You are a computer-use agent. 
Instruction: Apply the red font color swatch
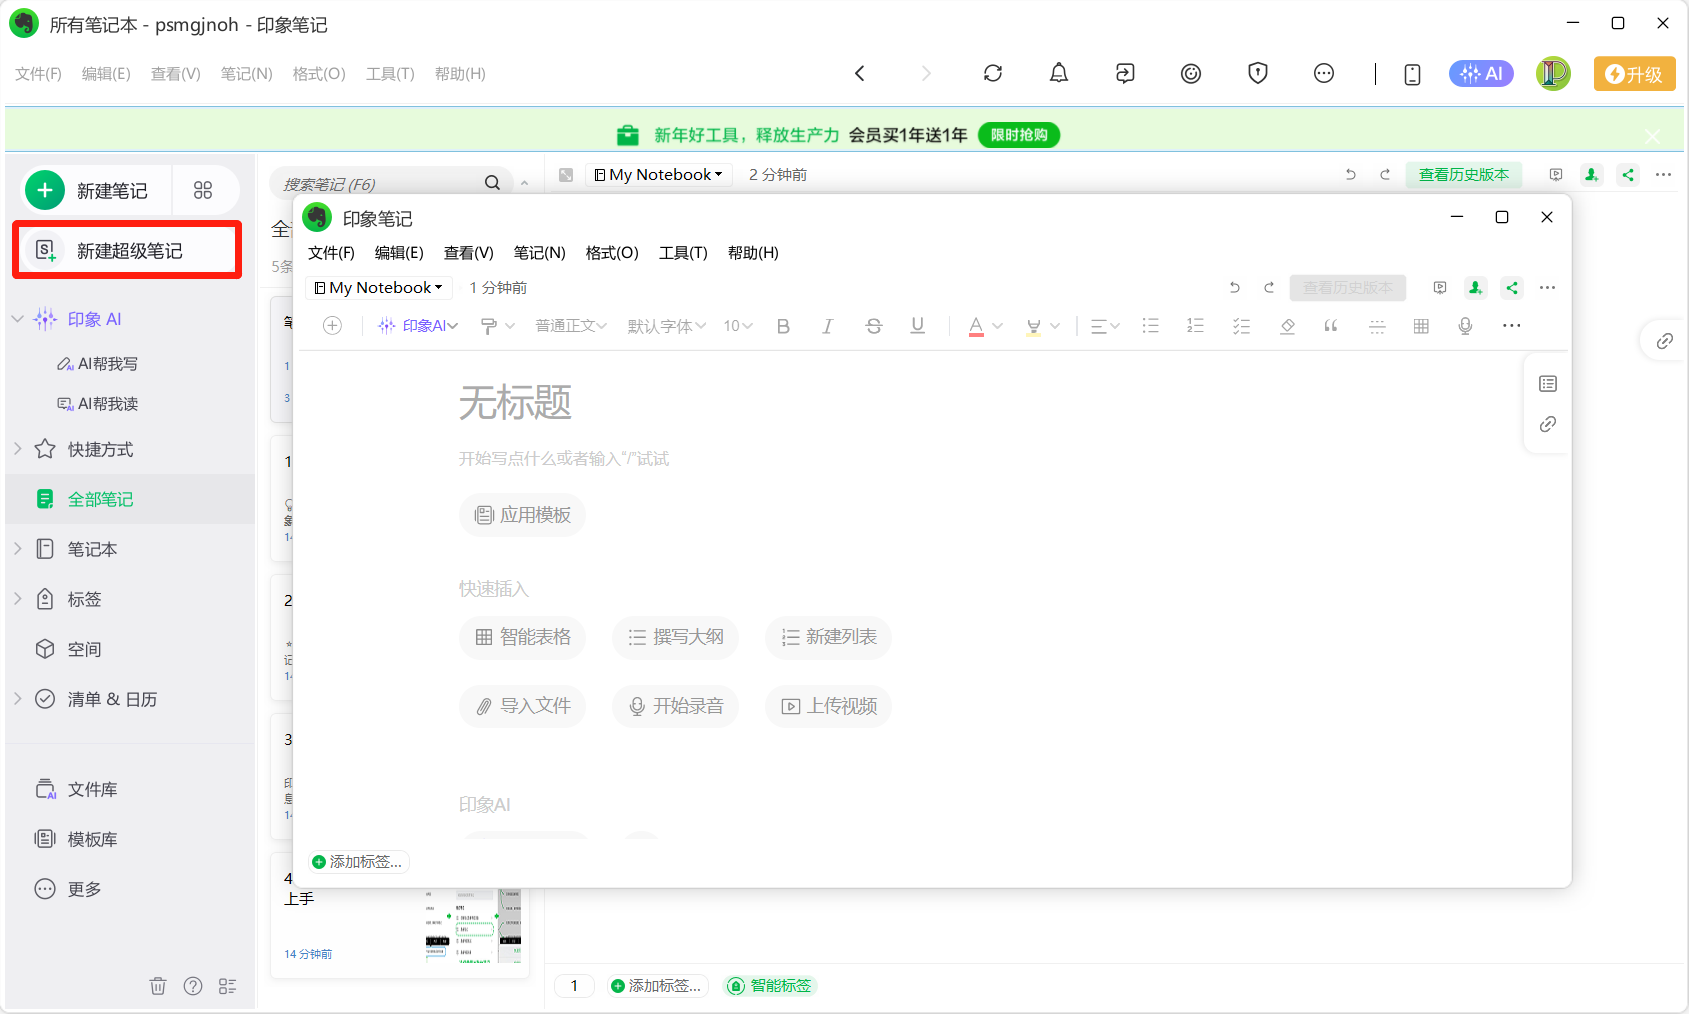click(x=976, y=326)
